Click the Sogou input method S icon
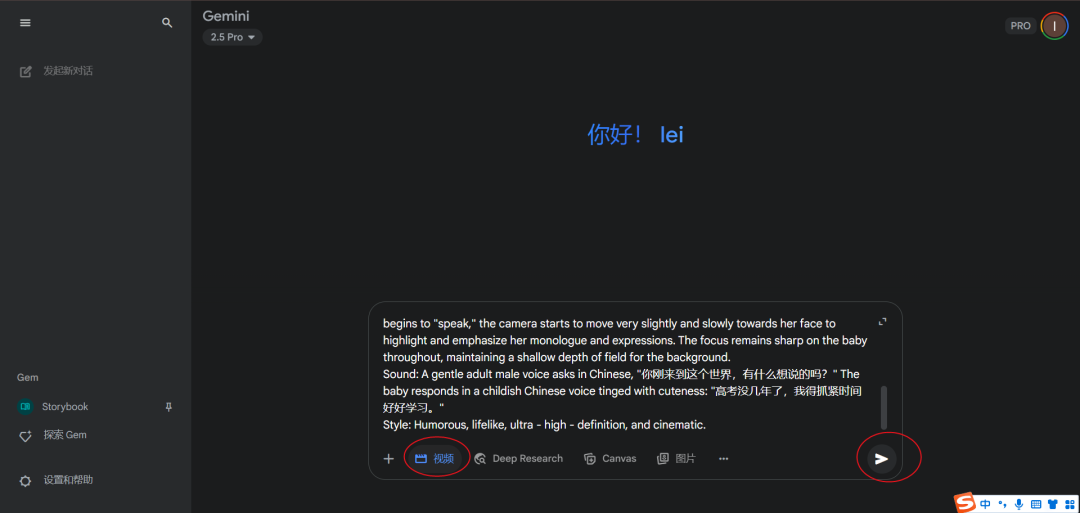Screen dimensions: 1080x513 coord(966,503)
